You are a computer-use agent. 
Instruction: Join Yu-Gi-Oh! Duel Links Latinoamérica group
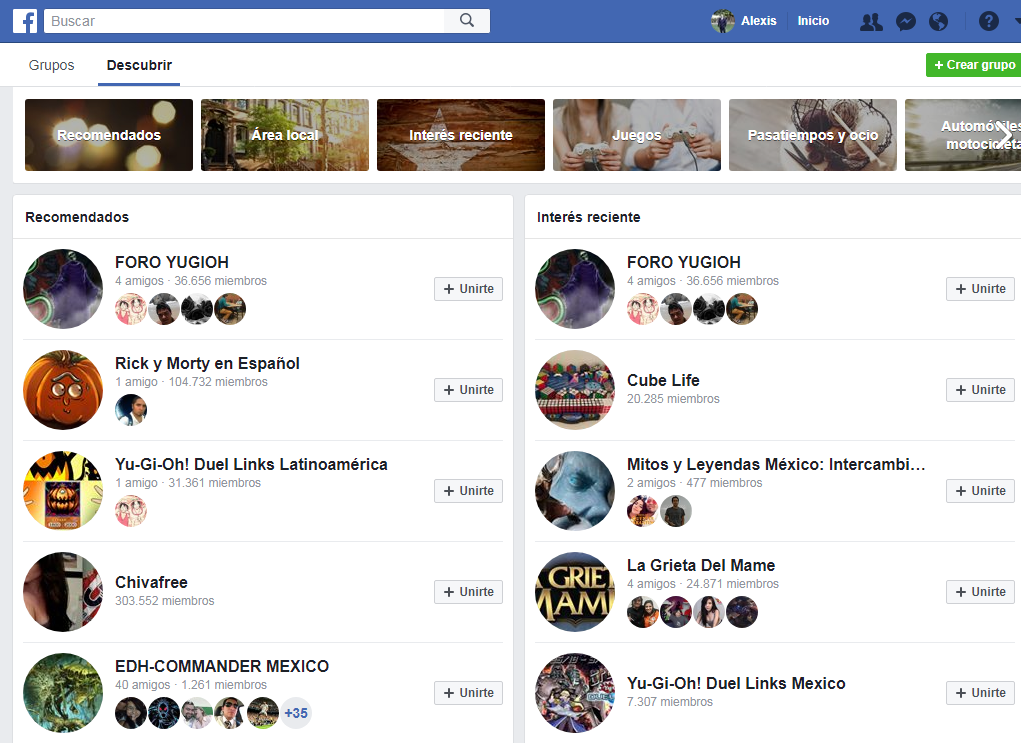click(x=468, y=490)
